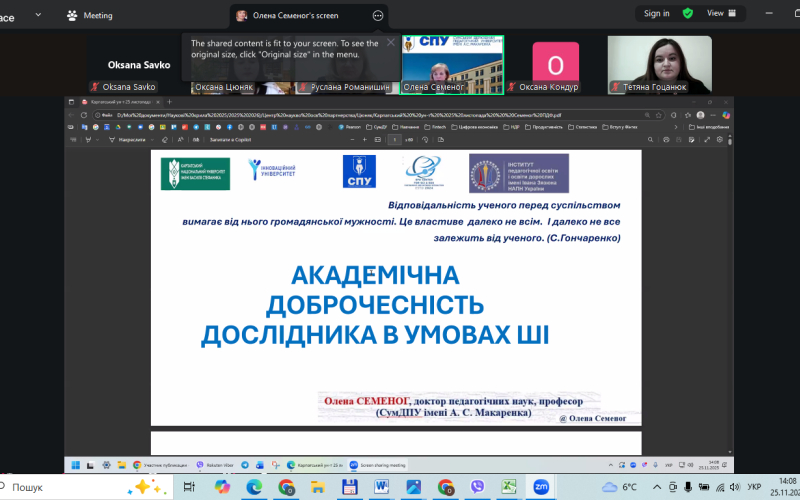Select Олена Семеног video thumbnail
This screenshot has width=800, height=500.
coord(453,65)
